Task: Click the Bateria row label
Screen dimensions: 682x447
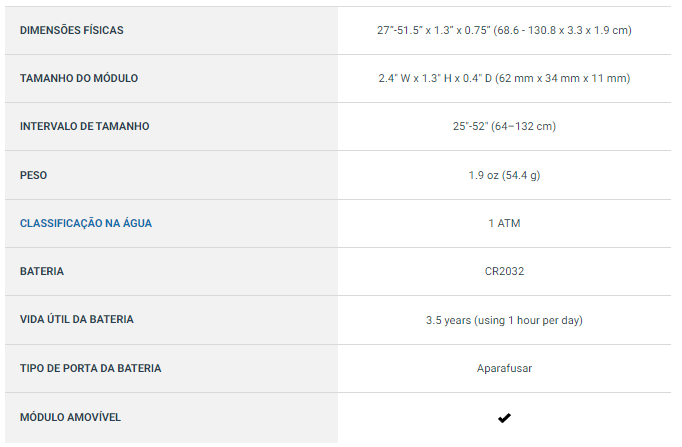Action: click(x=42, y=271)
